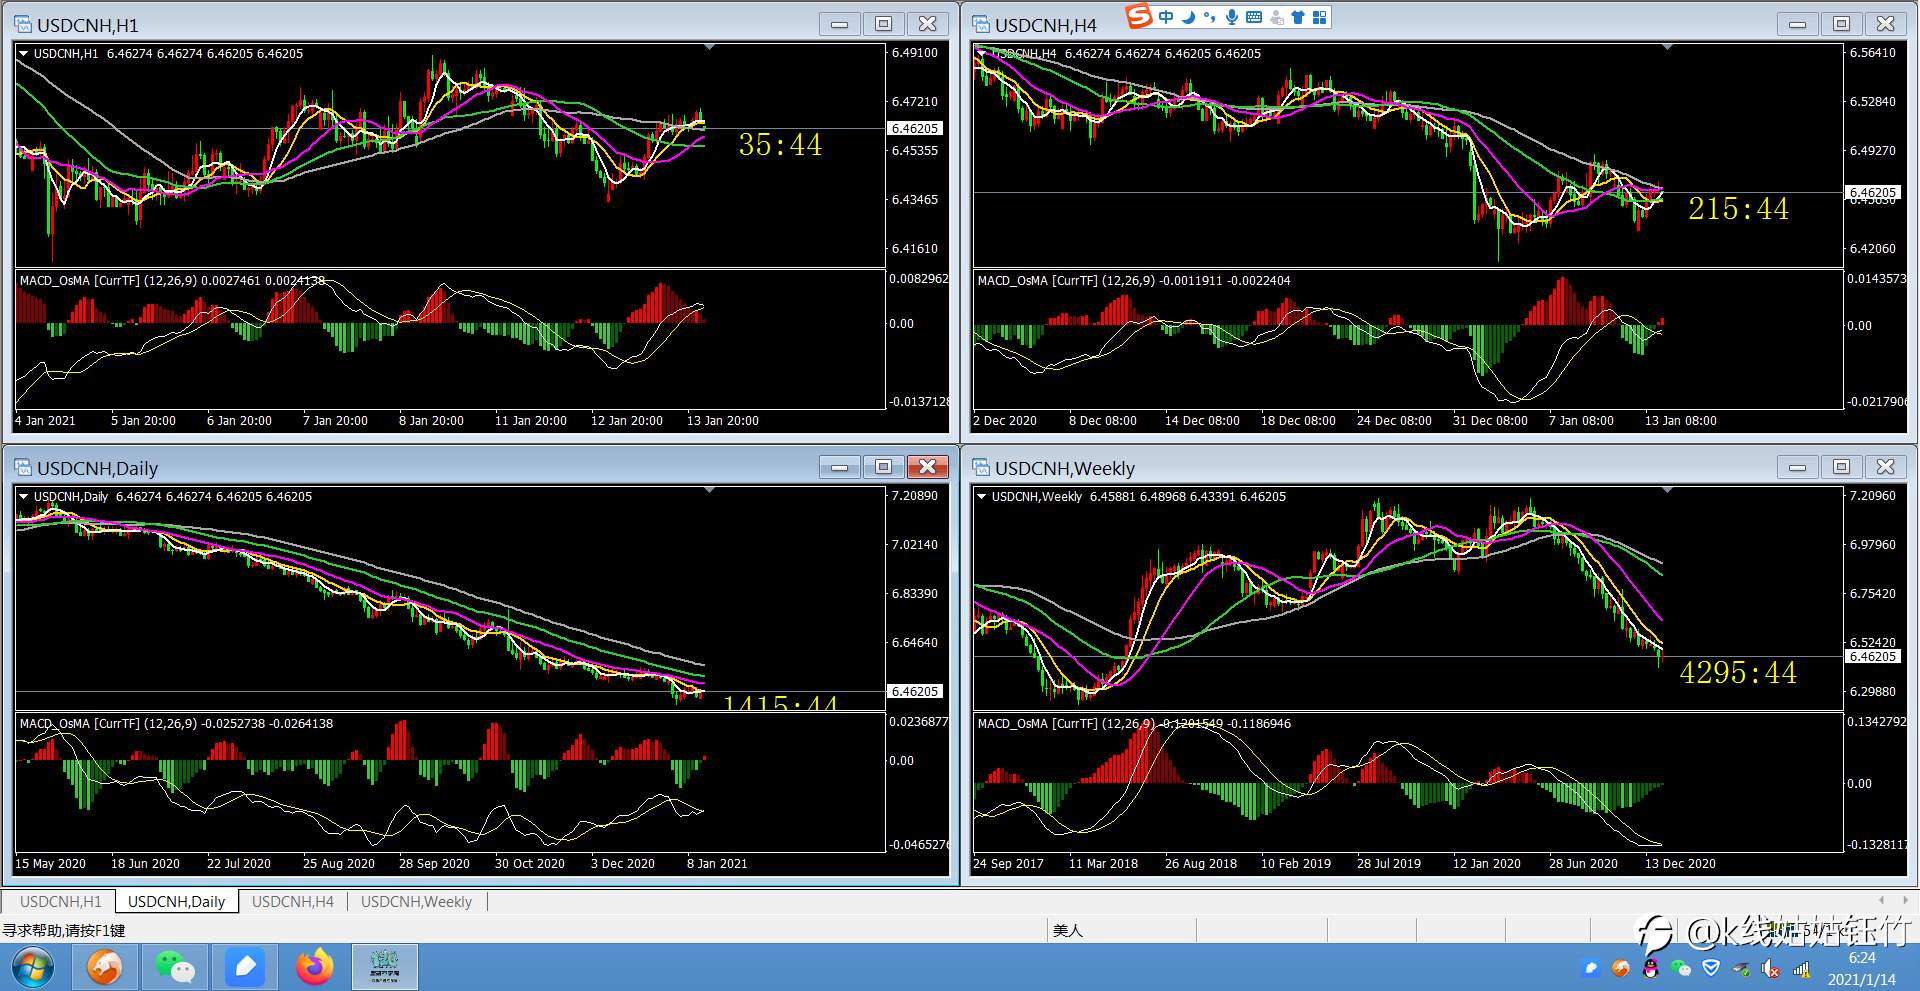This screenshot has width=1920, height=991.
Task: Close the USDCNH,Daily chart window
Action: (928, 467)
